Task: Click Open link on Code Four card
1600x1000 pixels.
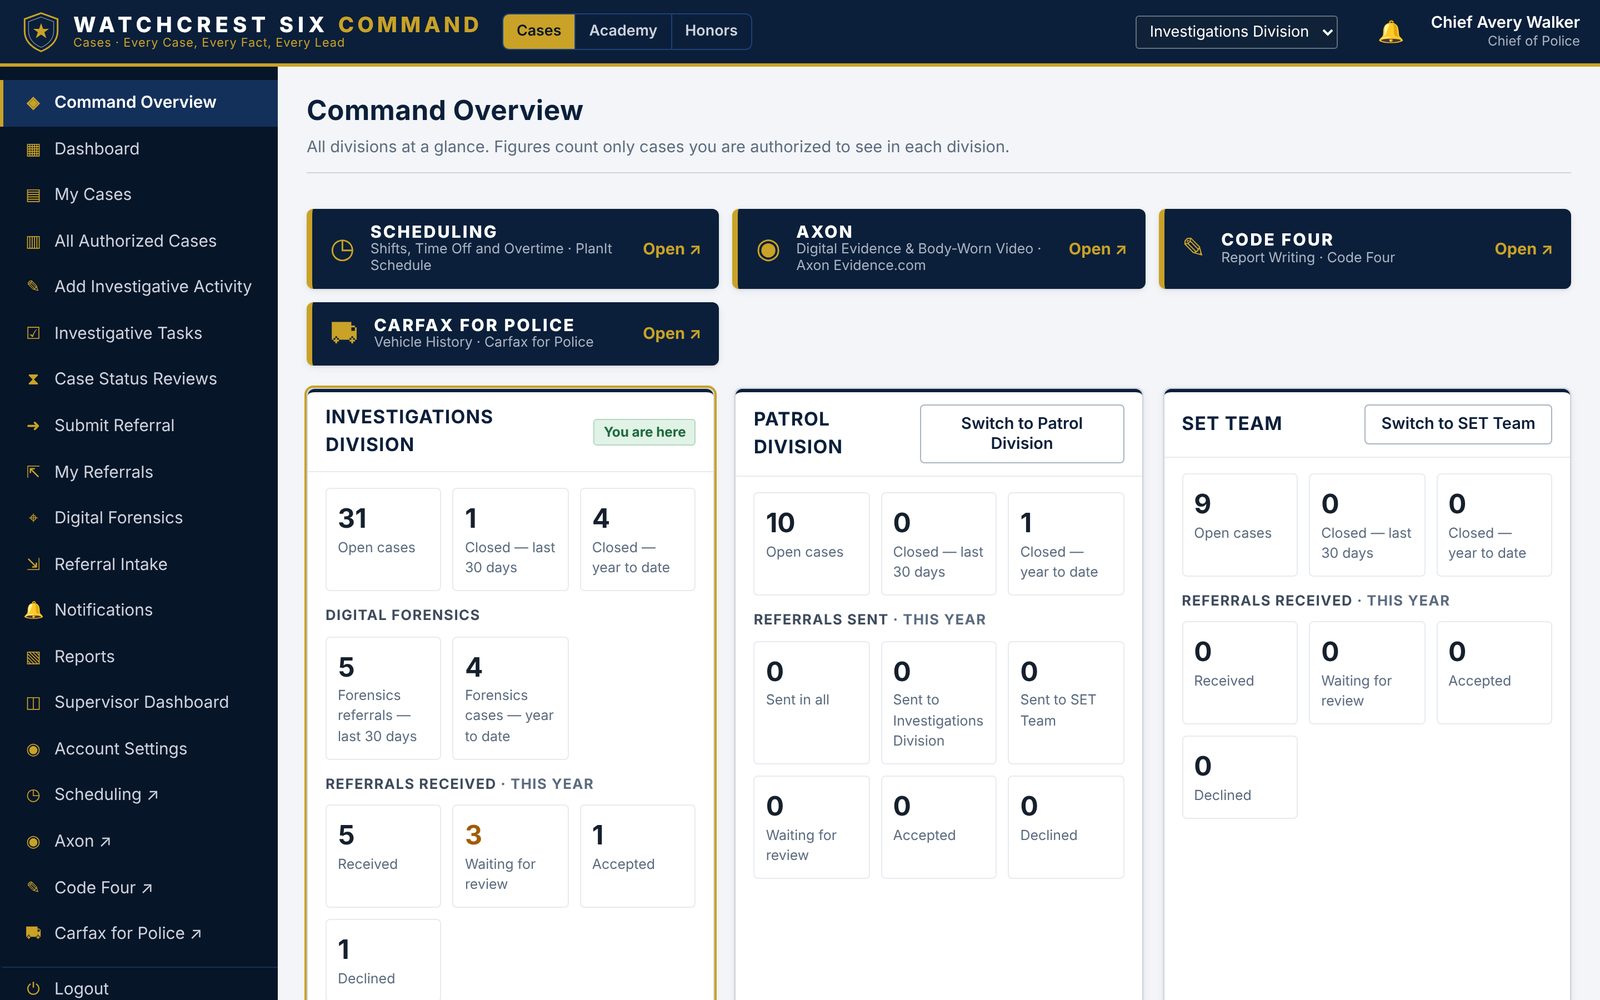Action: point(1524,249)
